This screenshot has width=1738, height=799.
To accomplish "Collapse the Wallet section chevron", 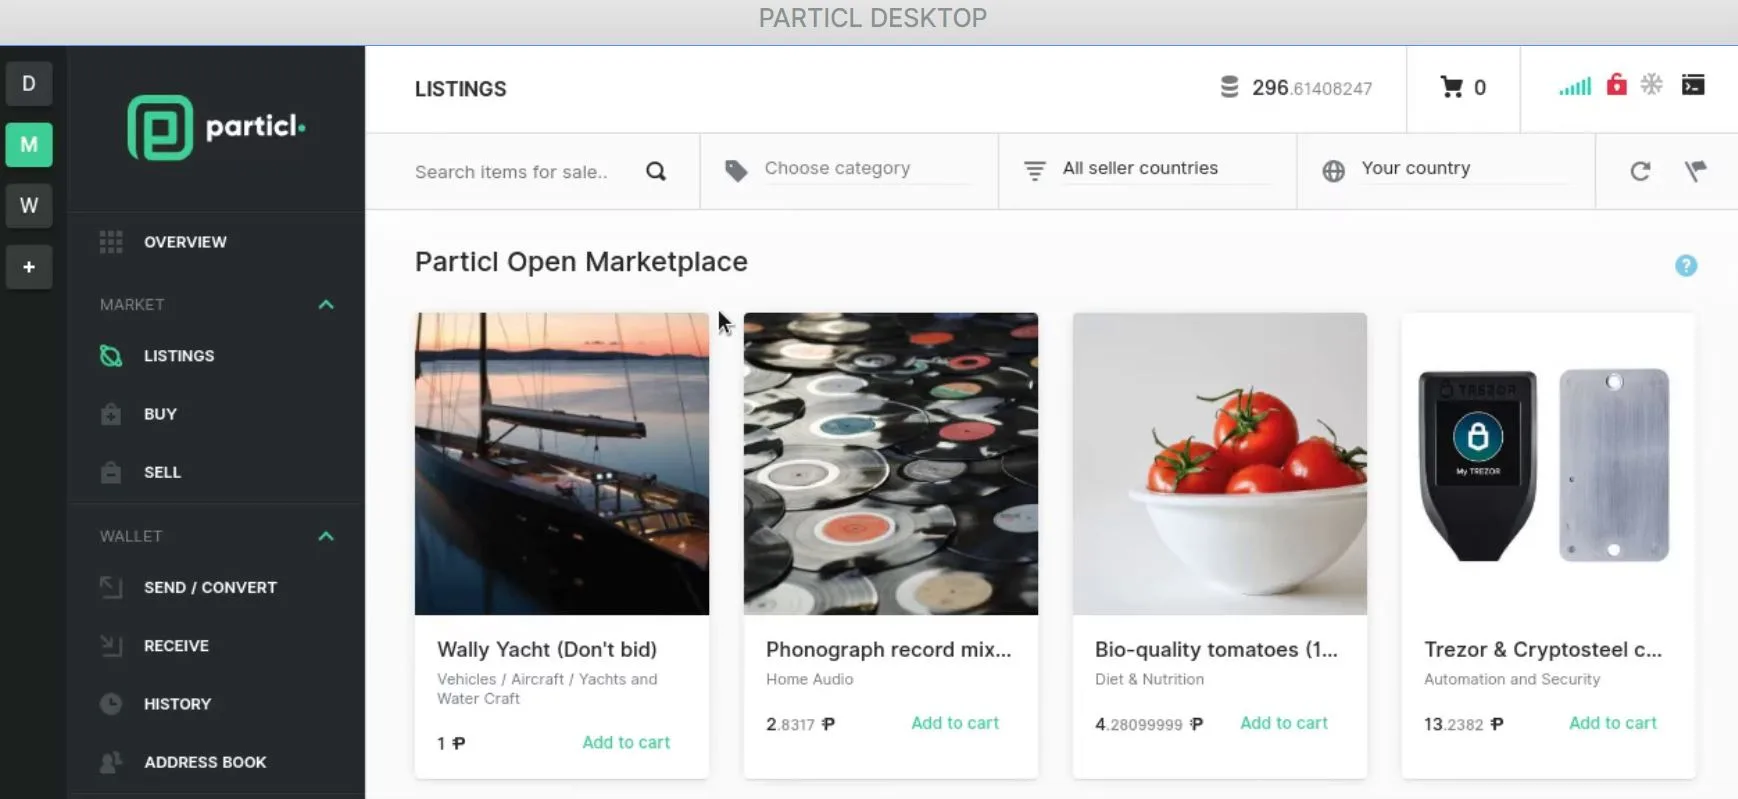I will pyautogui.click(x=326, y=537).
